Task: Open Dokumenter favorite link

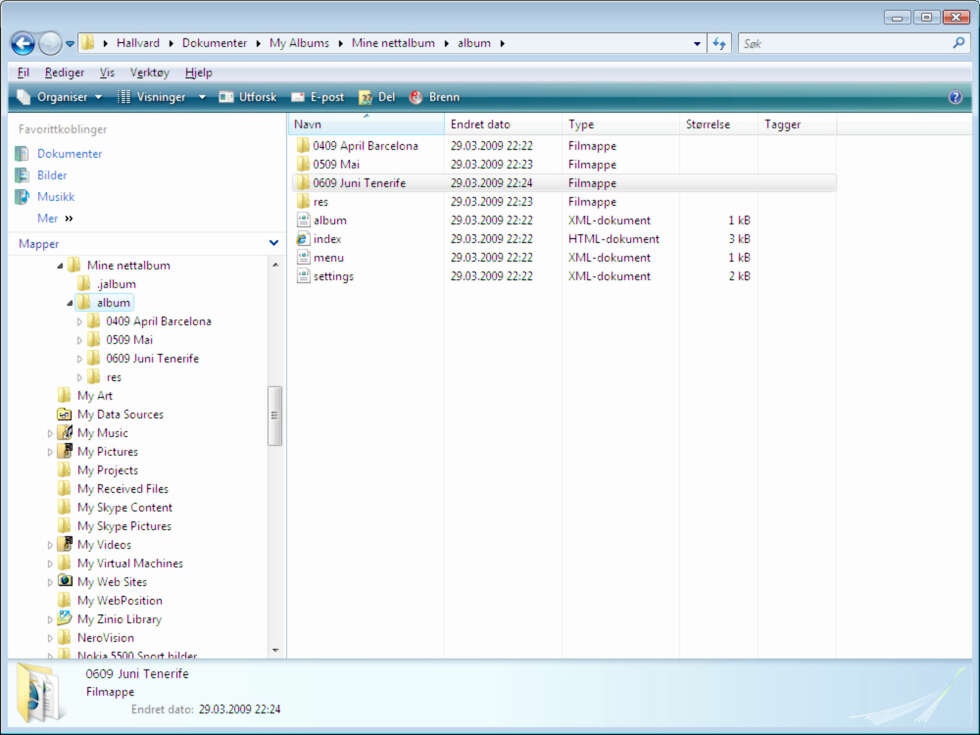Action: click(69, 154)
